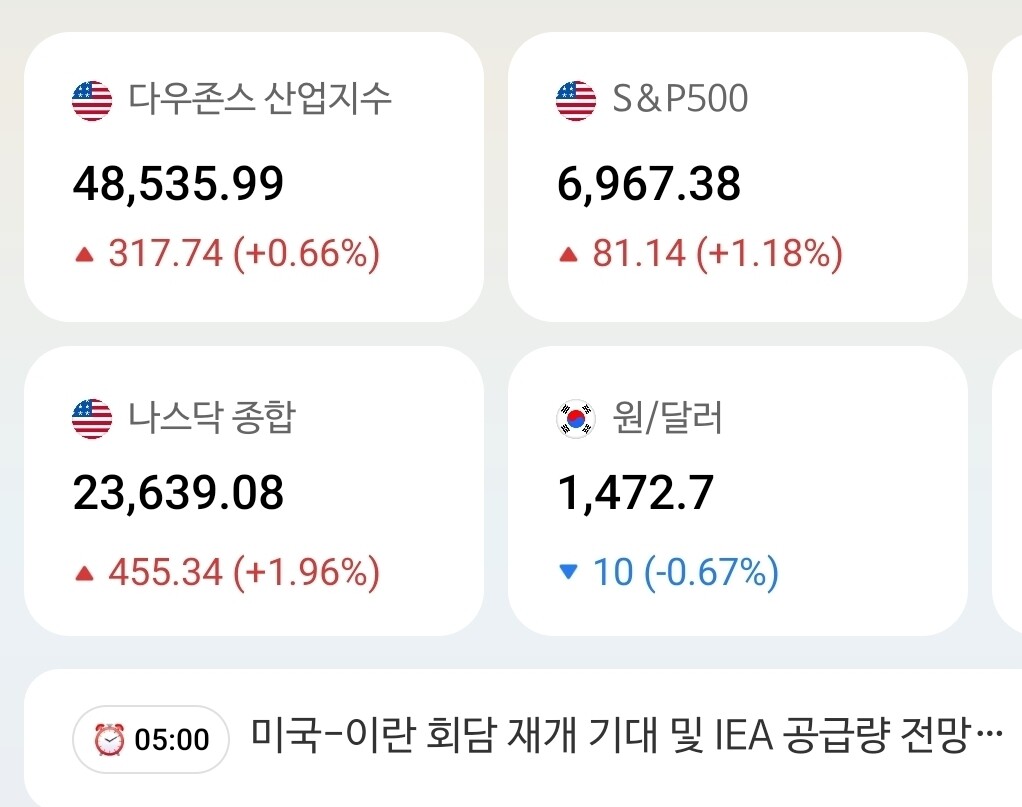Click the US flag icon beside S&P500
The height and width of the screenshot is (807, 1022).
coord(575,100)
